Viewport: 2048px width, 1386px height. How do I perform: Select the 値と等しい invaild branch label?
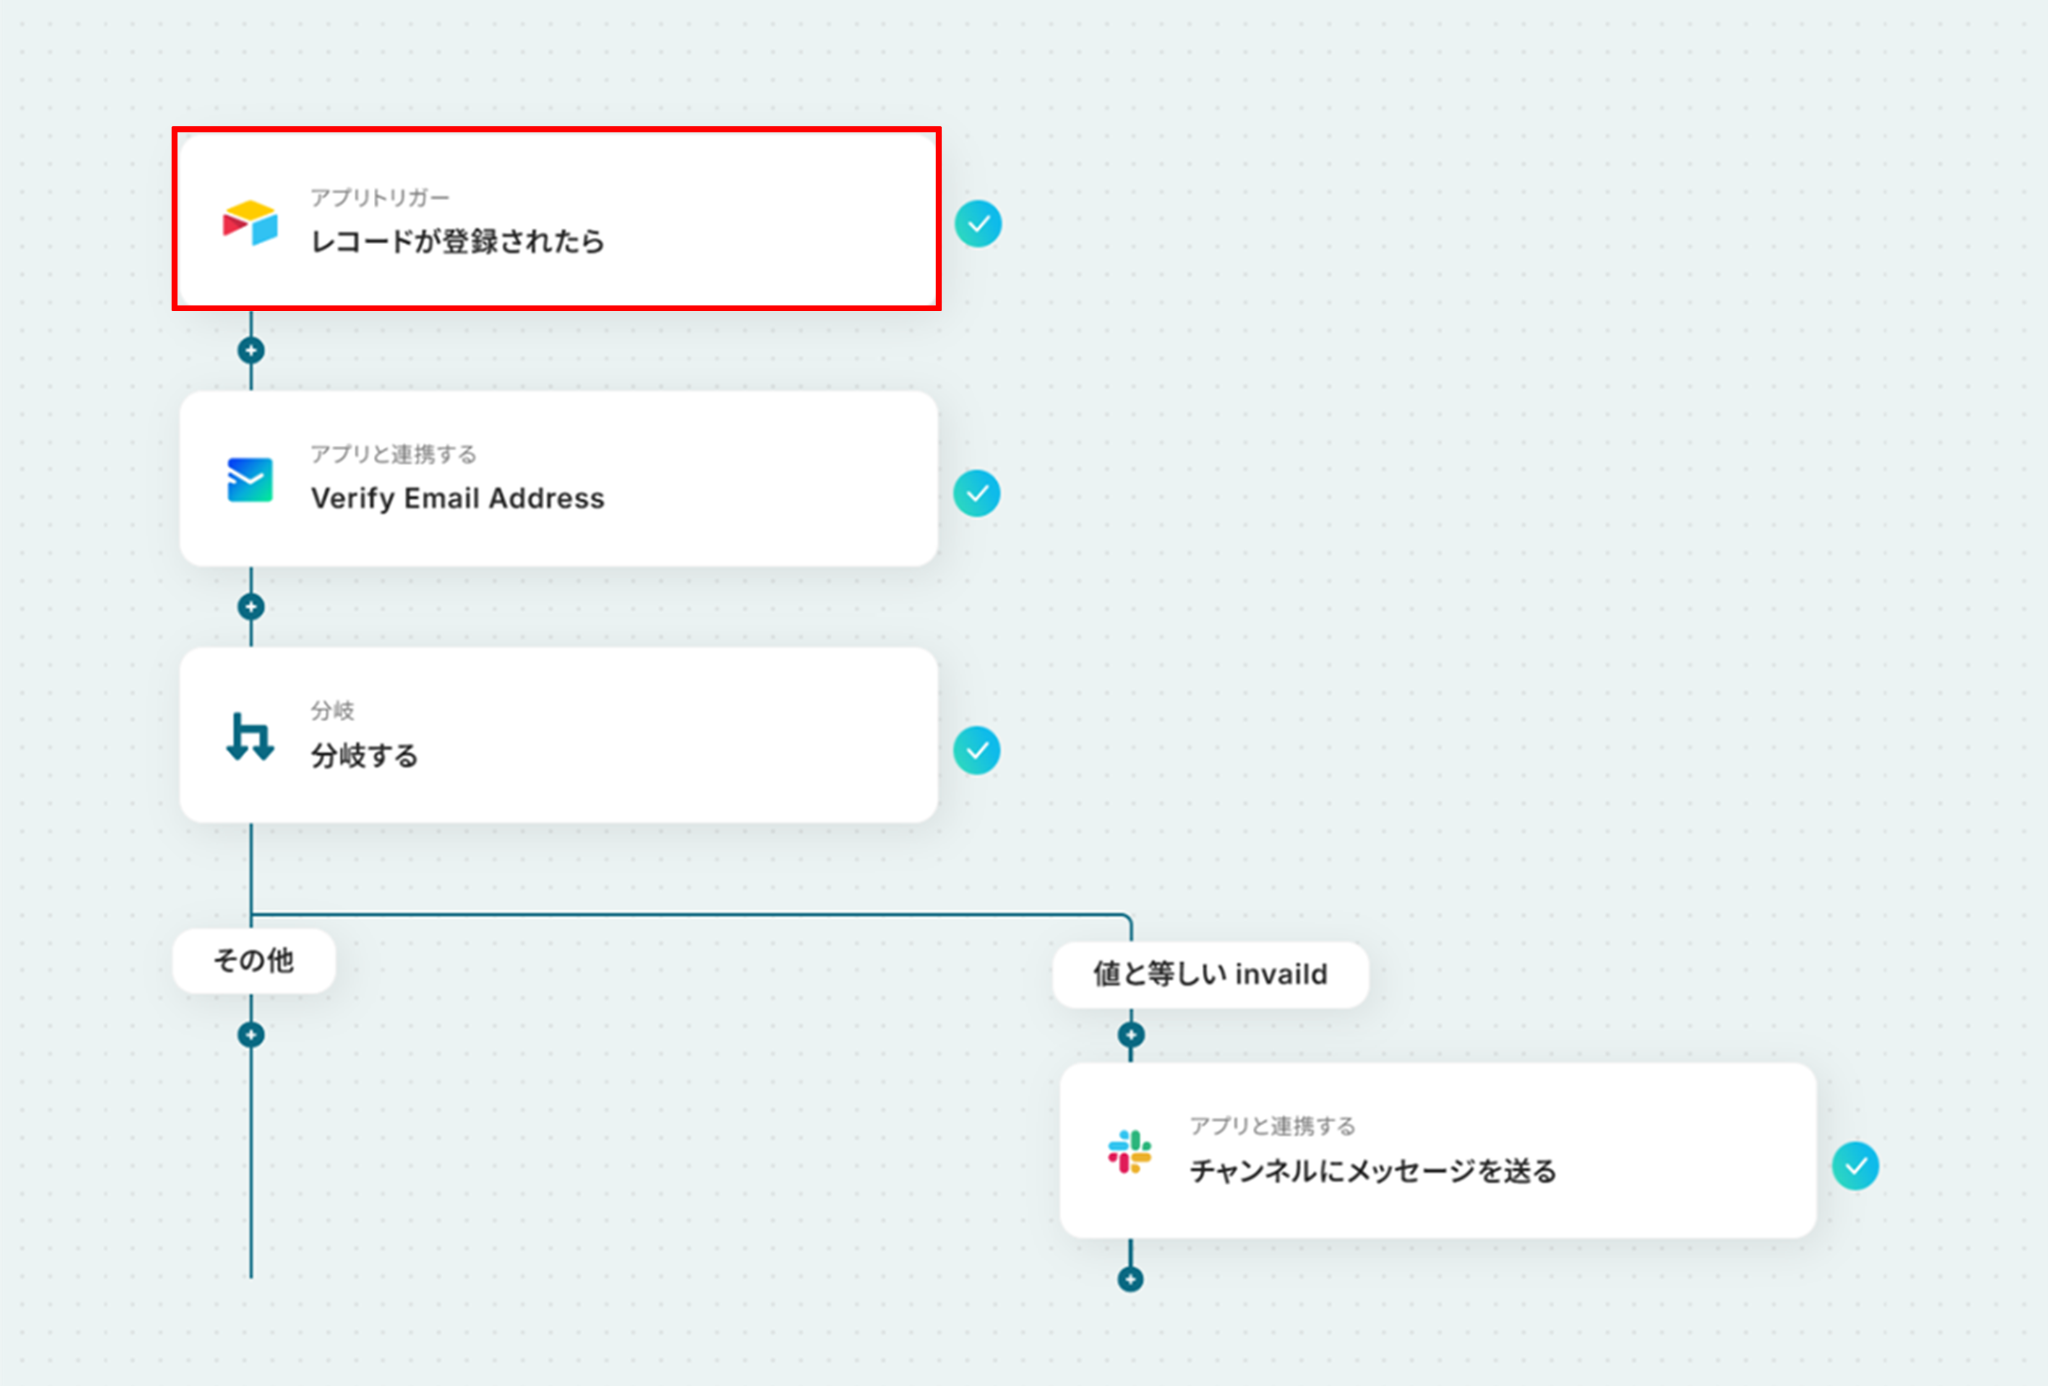pyautogui.click(x=1210, y=974)
